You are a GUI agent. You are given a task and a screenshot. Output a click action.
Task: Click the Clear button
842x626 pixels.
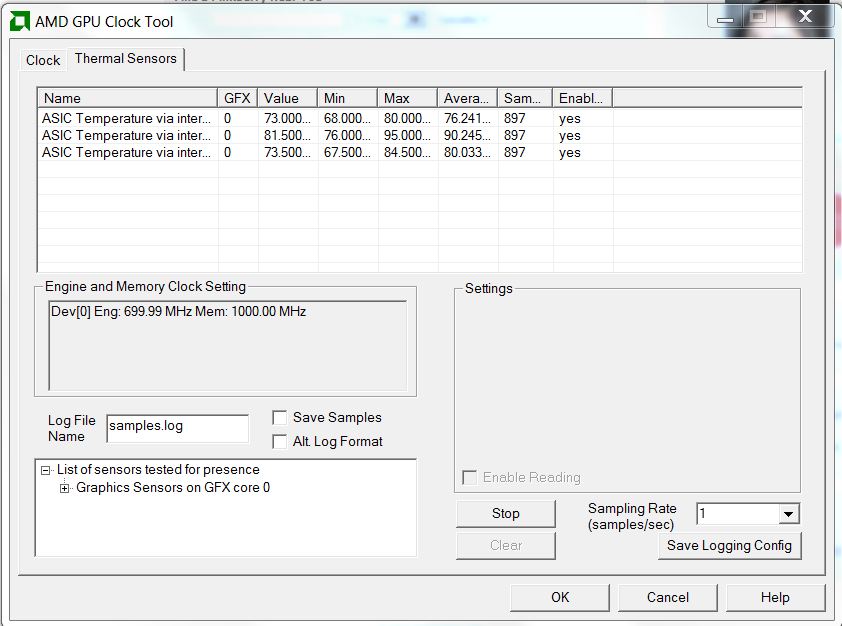pyautogui.click(x=506, y=545)
